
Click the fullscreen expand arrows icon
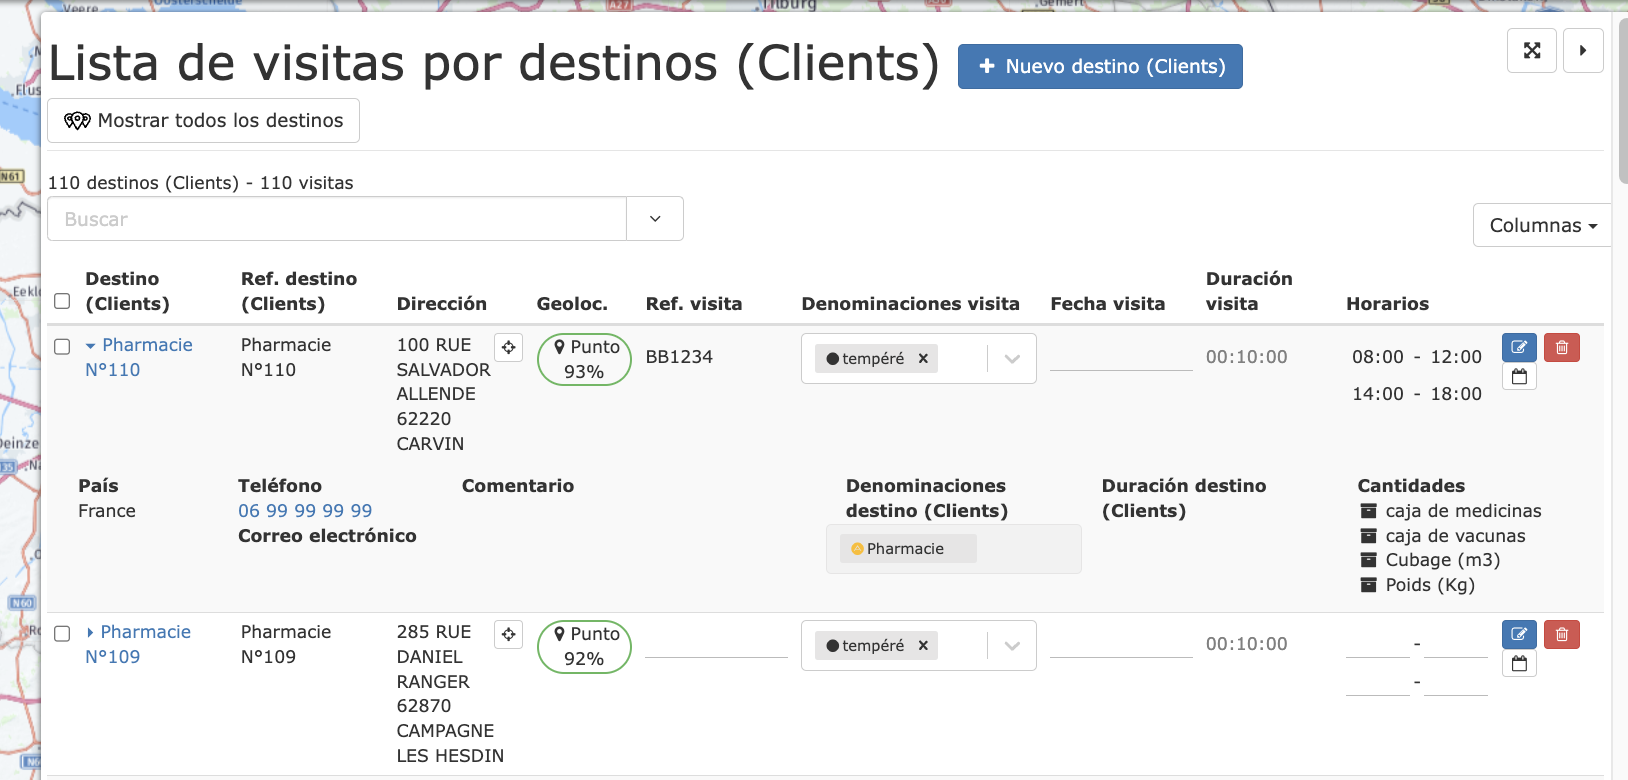point(1531,50)
